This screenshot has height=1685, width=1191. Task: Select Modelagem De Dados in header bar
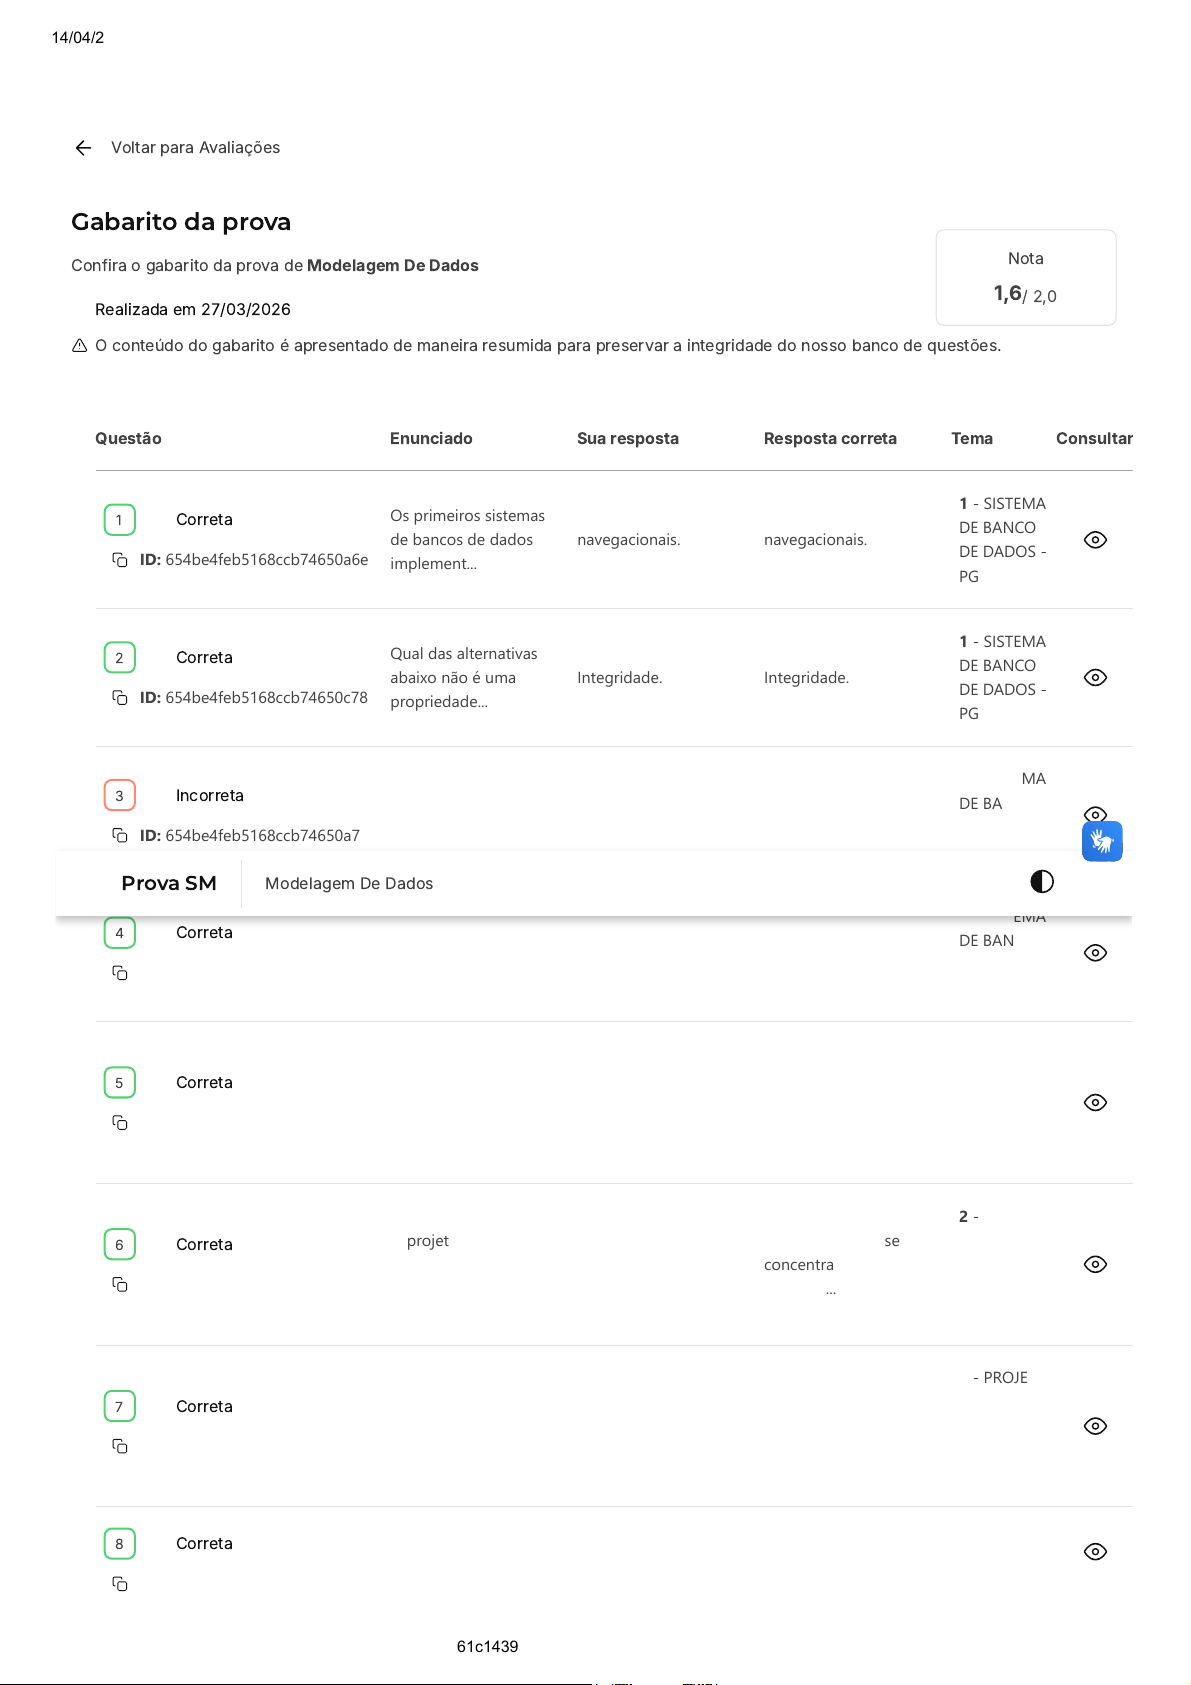(349, 884)
